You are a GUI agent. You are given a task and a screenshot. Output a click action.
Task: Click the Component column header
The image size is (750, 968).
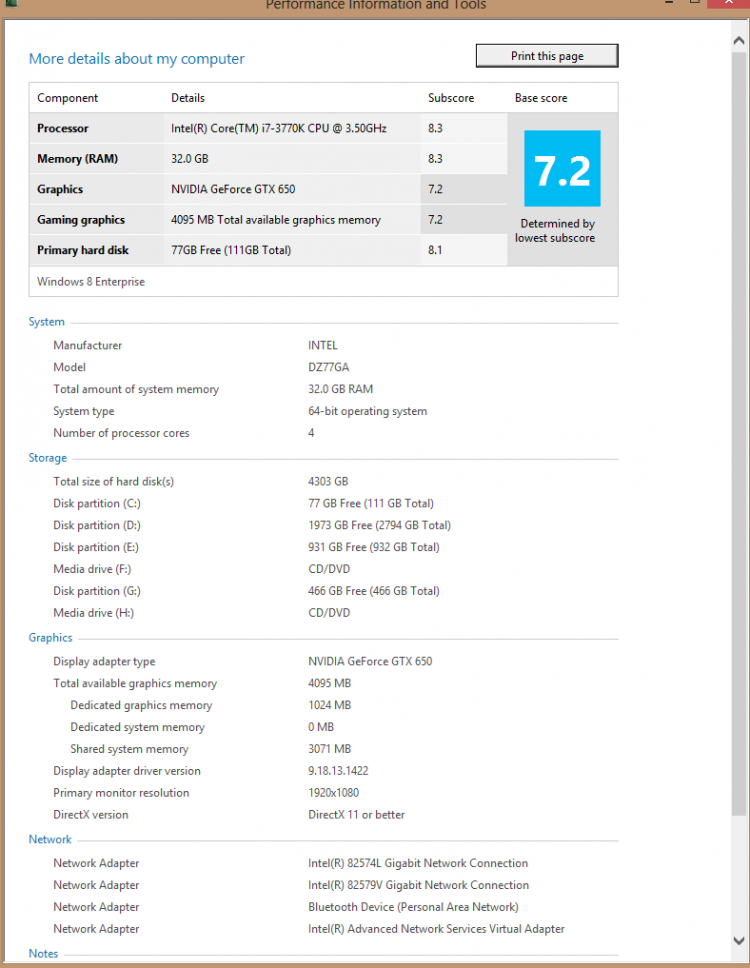pyautogui.click(x=68, y=98)
